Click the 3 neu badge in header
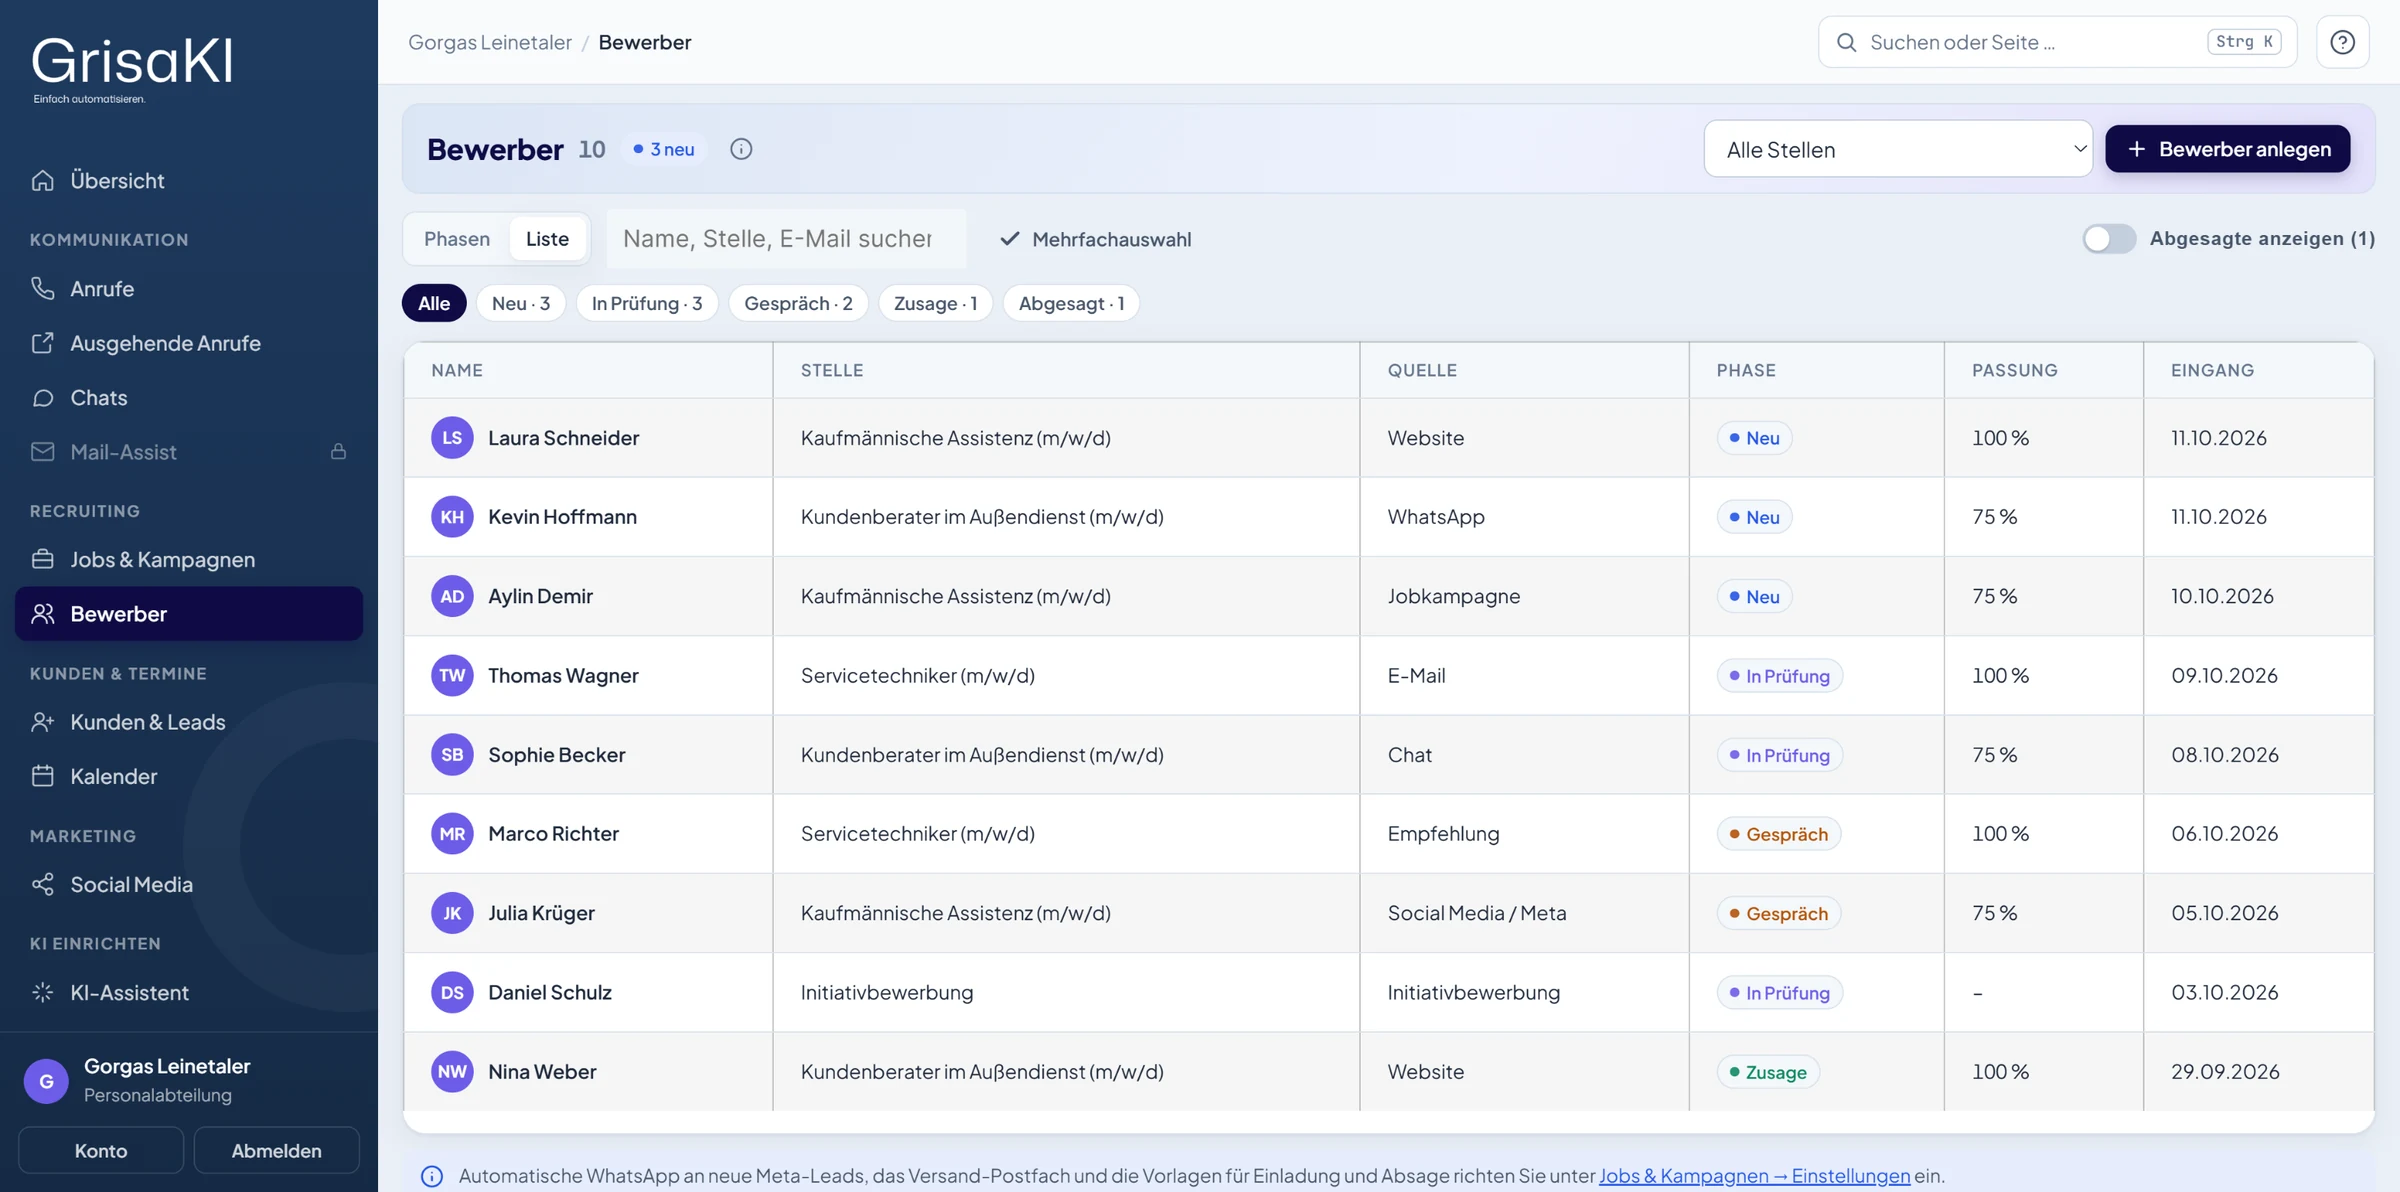2400x1192 pixels. point(663,149)
